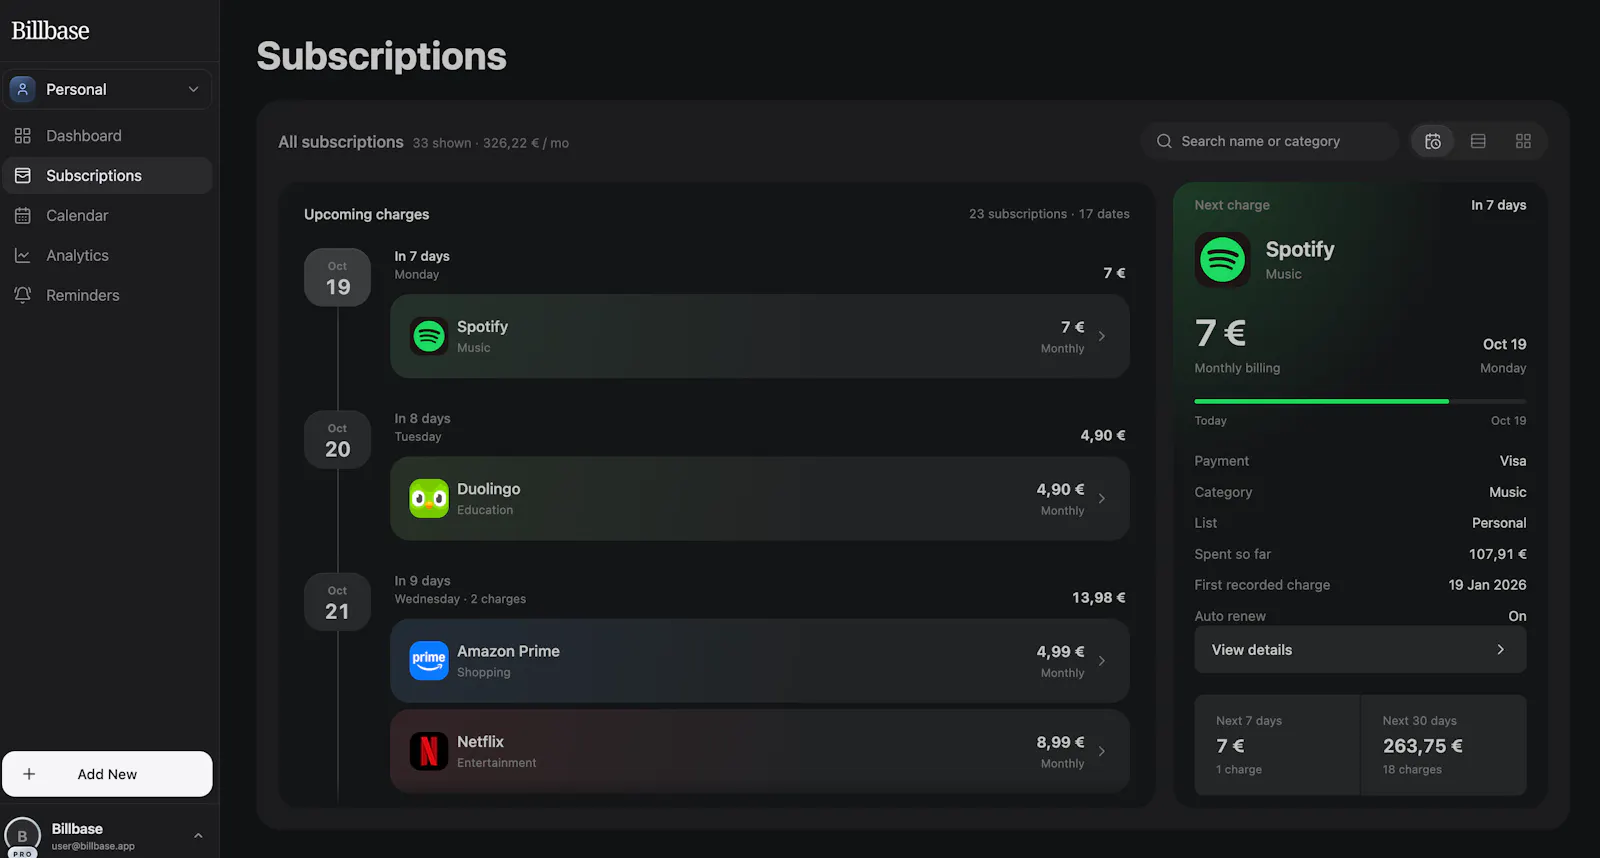This screenshot has width=1600, height=858.
Task: Switch to list view layout
Action: coord(1478,141)
